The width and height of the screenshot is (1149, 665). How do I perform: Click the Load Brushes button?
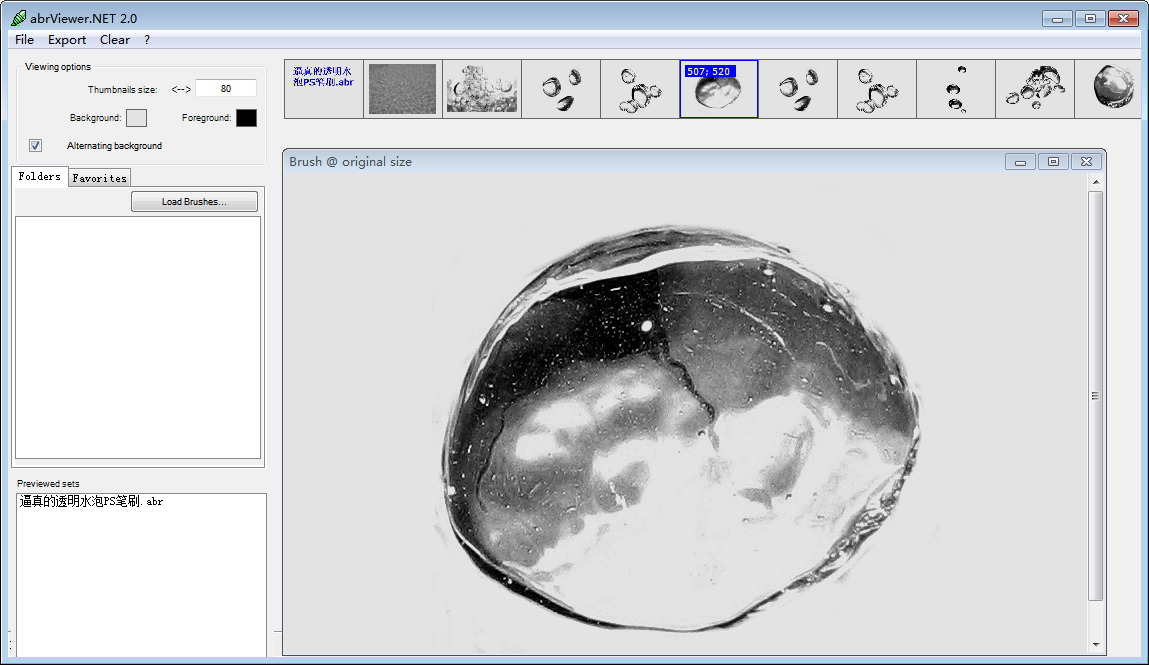pos(194,201)
